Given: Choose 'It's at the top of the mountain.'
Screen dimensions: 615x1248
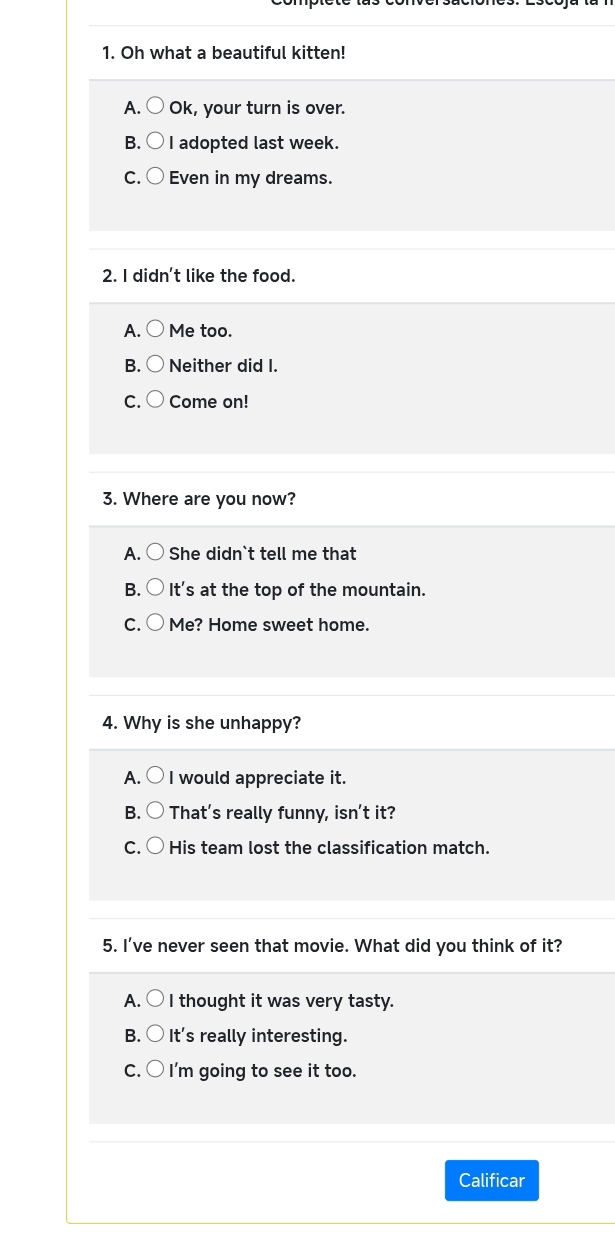Looking at the screenshot, I should tap(155, 588).
